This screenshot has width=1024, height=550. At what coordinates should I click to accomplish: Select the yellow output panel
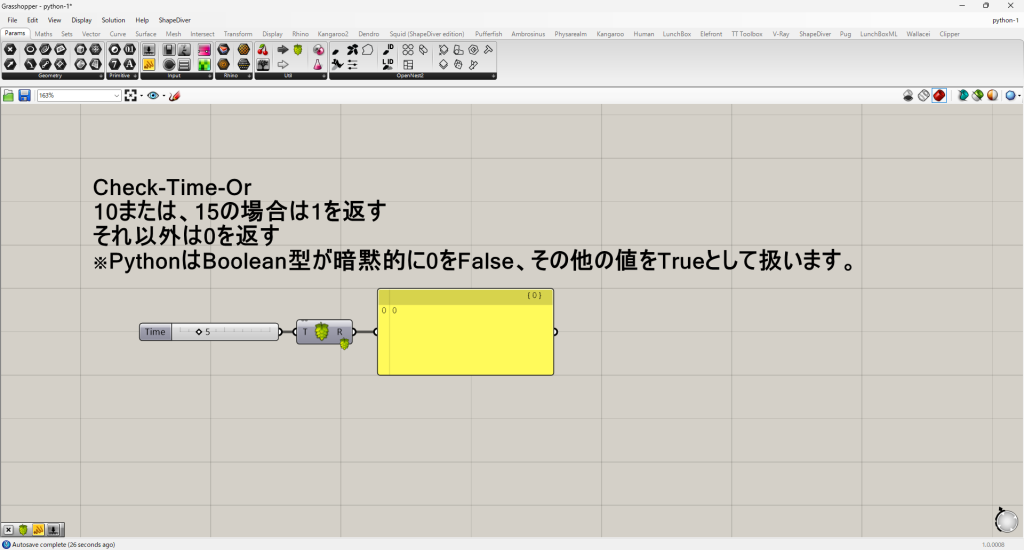(465, 340)
